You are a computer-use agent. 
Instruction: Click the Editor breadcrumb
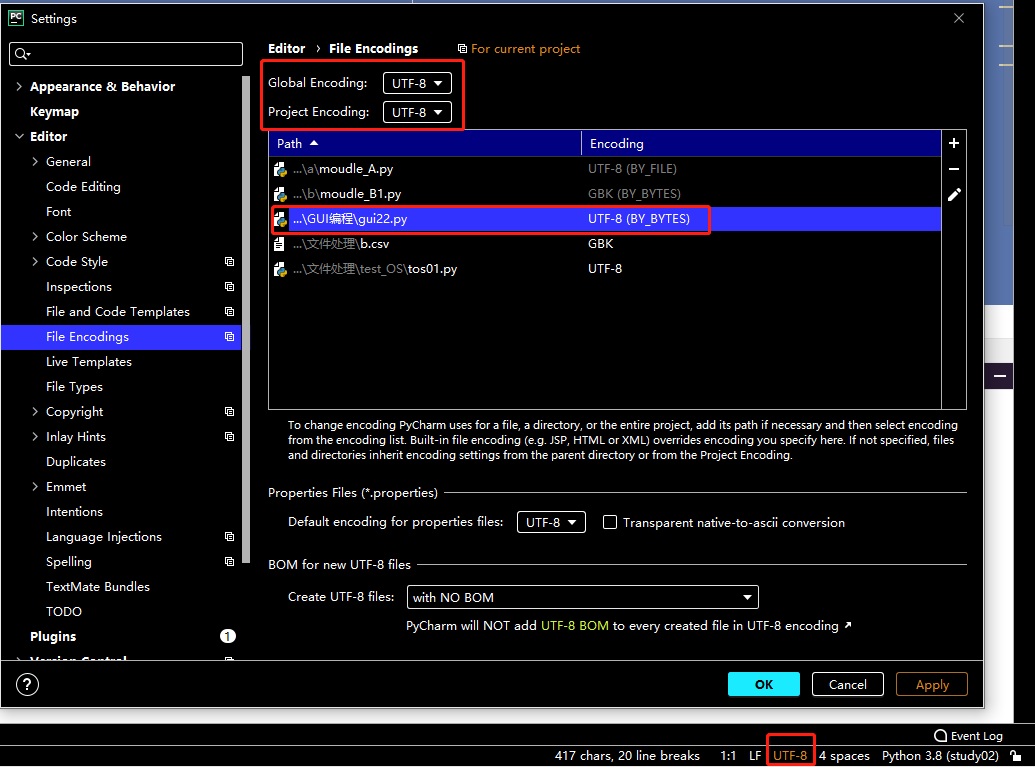point(286,49)
